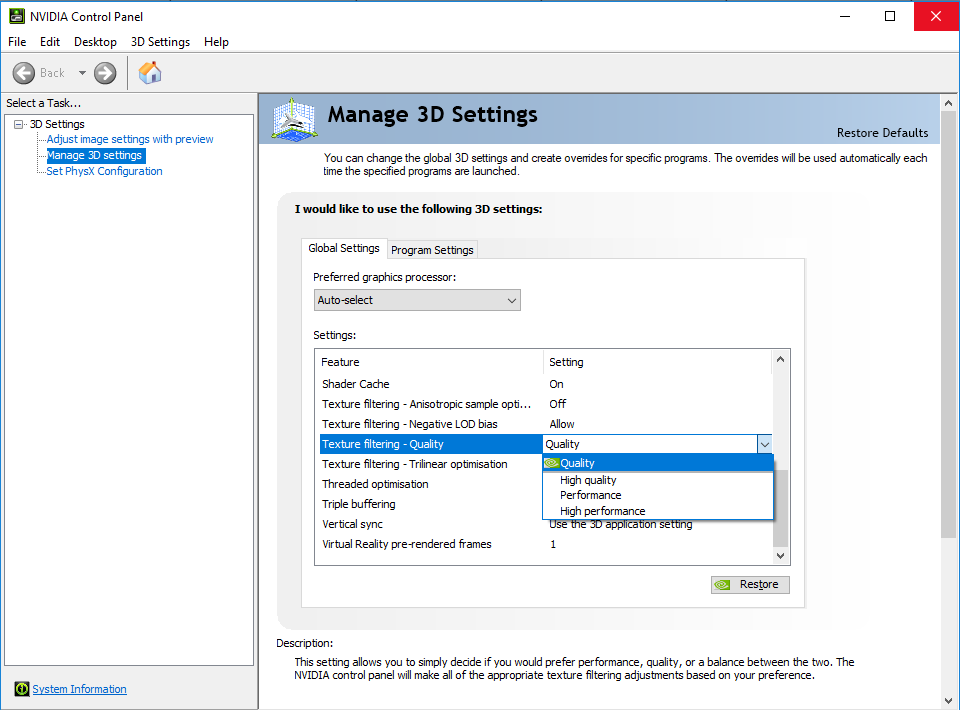The width and height of the screenshot is (960, 710).
Task: Open Set PhysX Configuration
Action: tap(105, 171)
